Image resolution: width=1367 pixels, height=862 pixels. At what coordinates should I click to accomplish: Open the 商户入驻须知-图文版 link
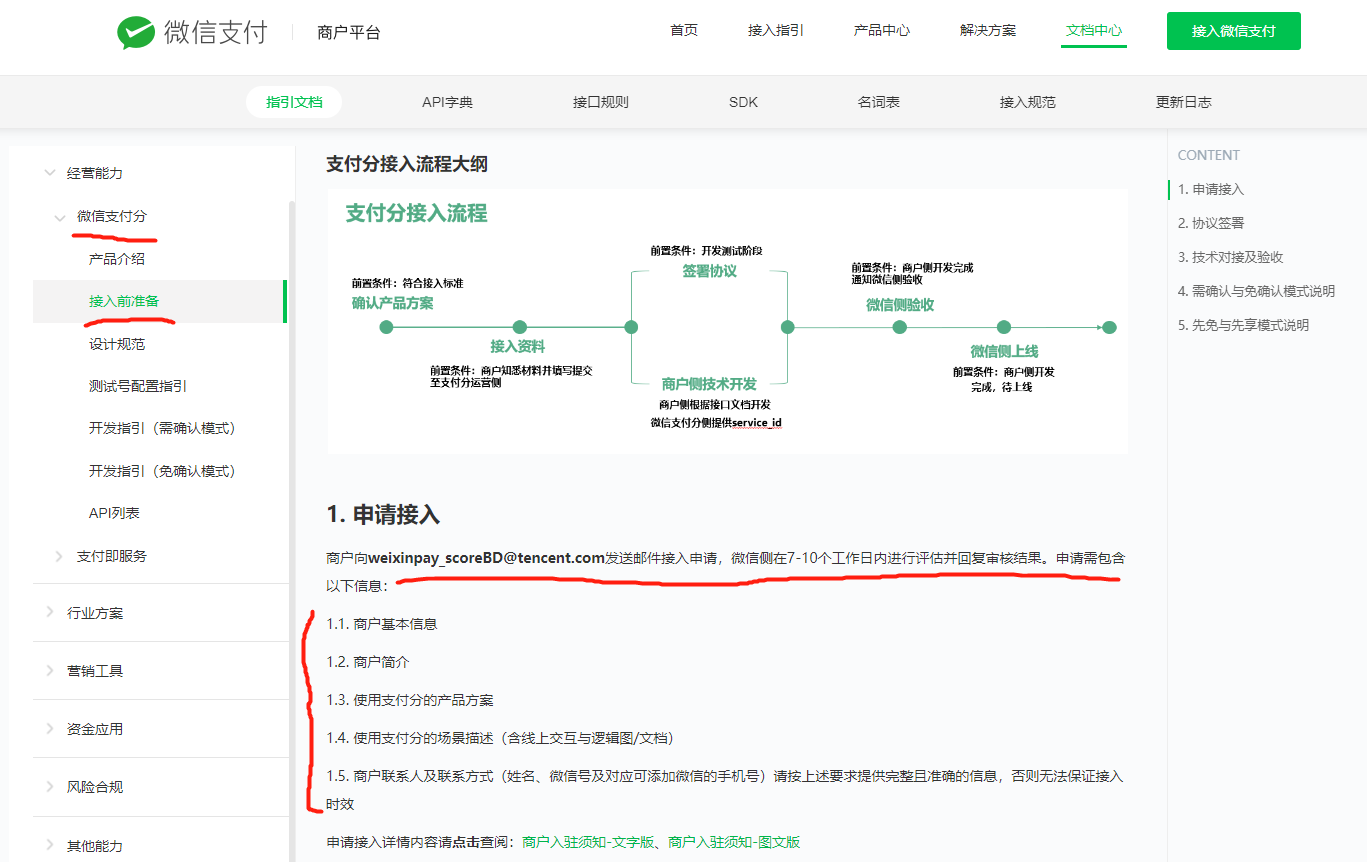pyautogui.click(x=734, y=842)
